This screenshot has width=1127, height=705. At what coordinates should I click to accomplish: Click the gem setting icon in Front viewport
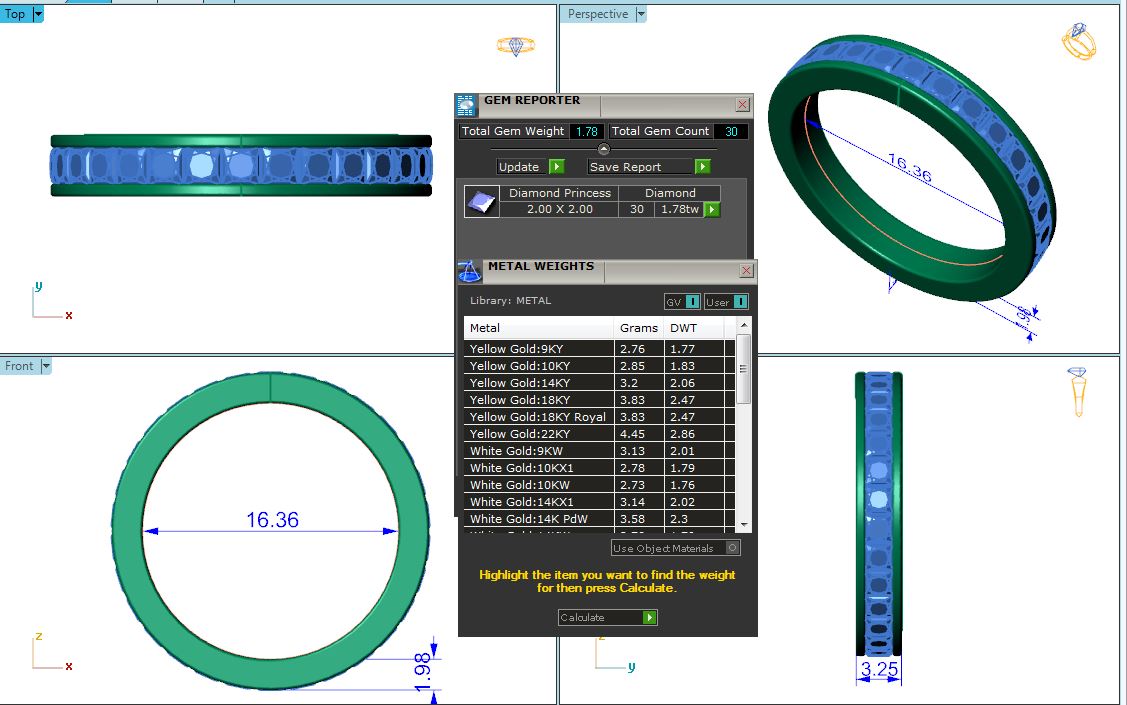point(1078,391)
